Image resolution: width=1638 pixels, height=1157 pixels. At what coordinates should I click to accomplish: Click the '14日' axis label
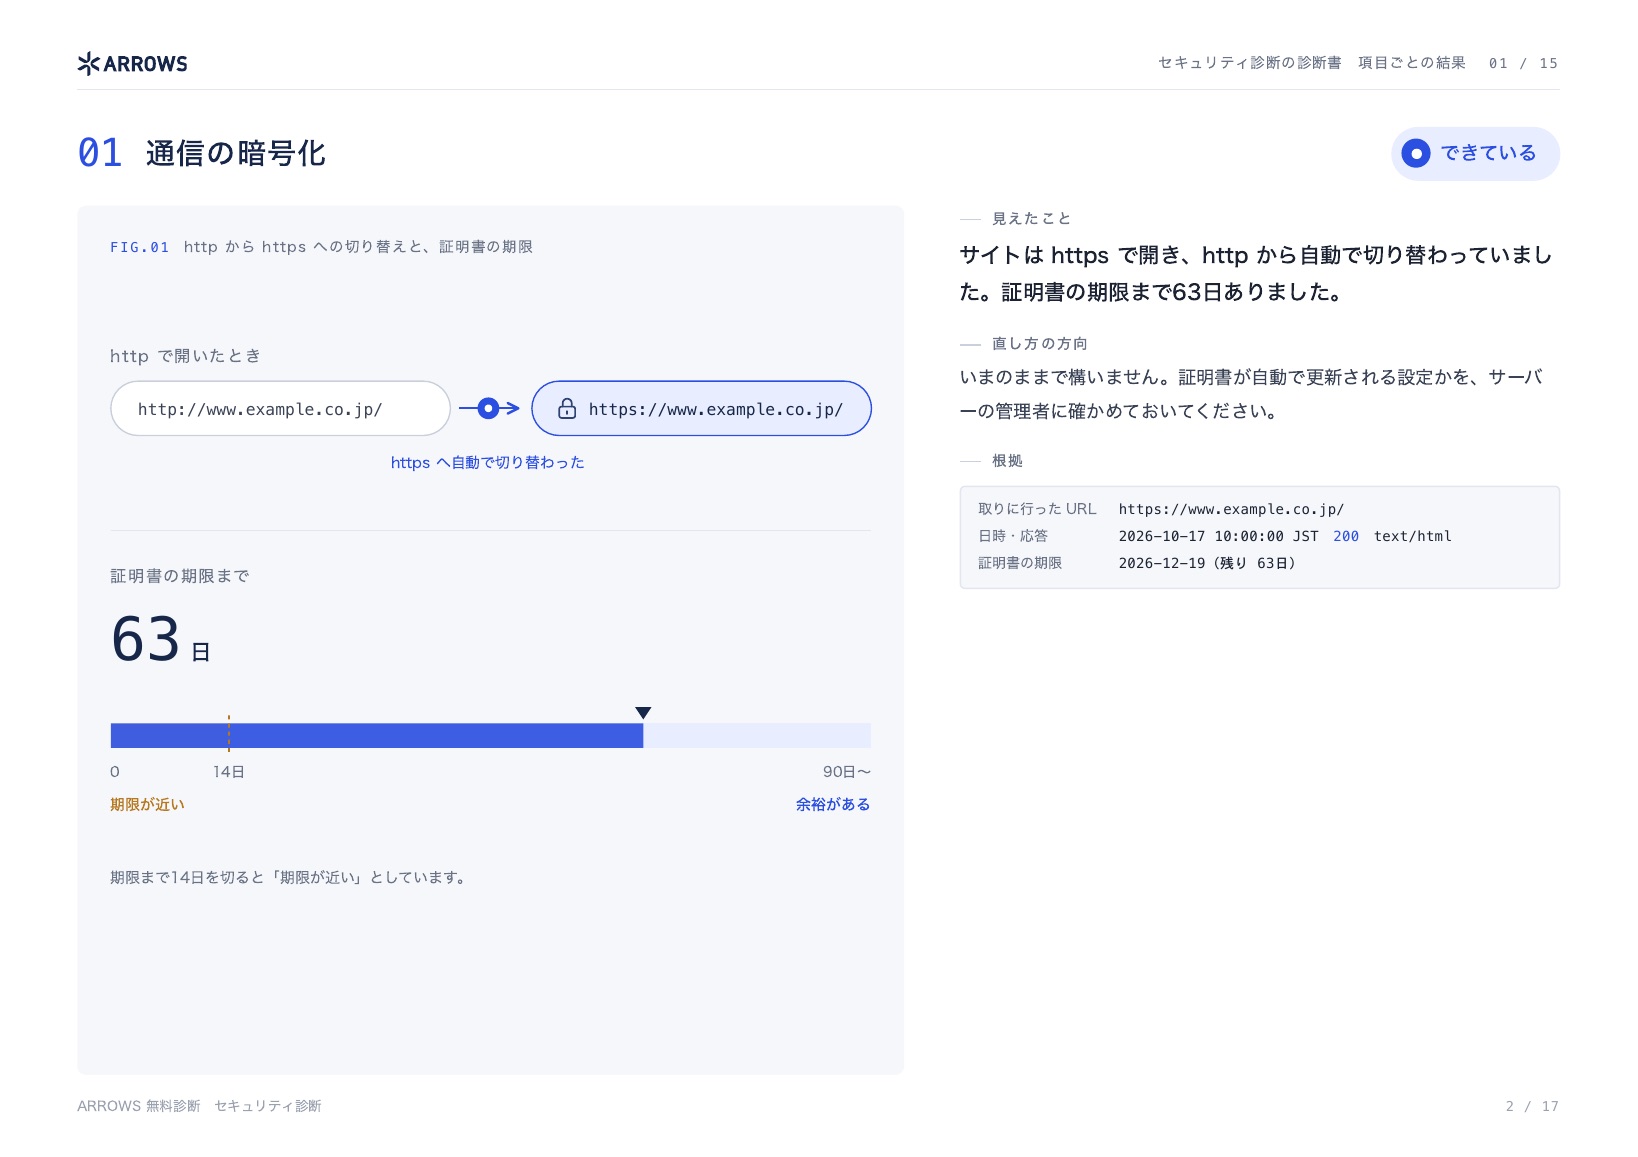(229, 772)
